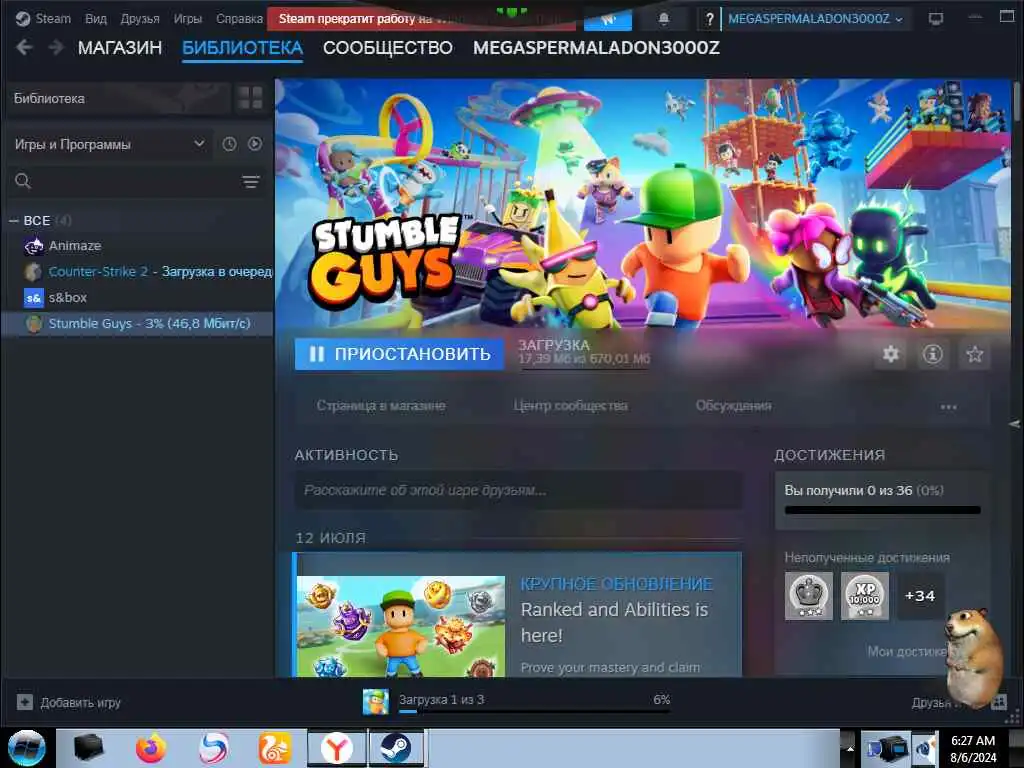
Task: Click ПРИОСТАНОВИТЬ pause button
Action: pos(399,354)
